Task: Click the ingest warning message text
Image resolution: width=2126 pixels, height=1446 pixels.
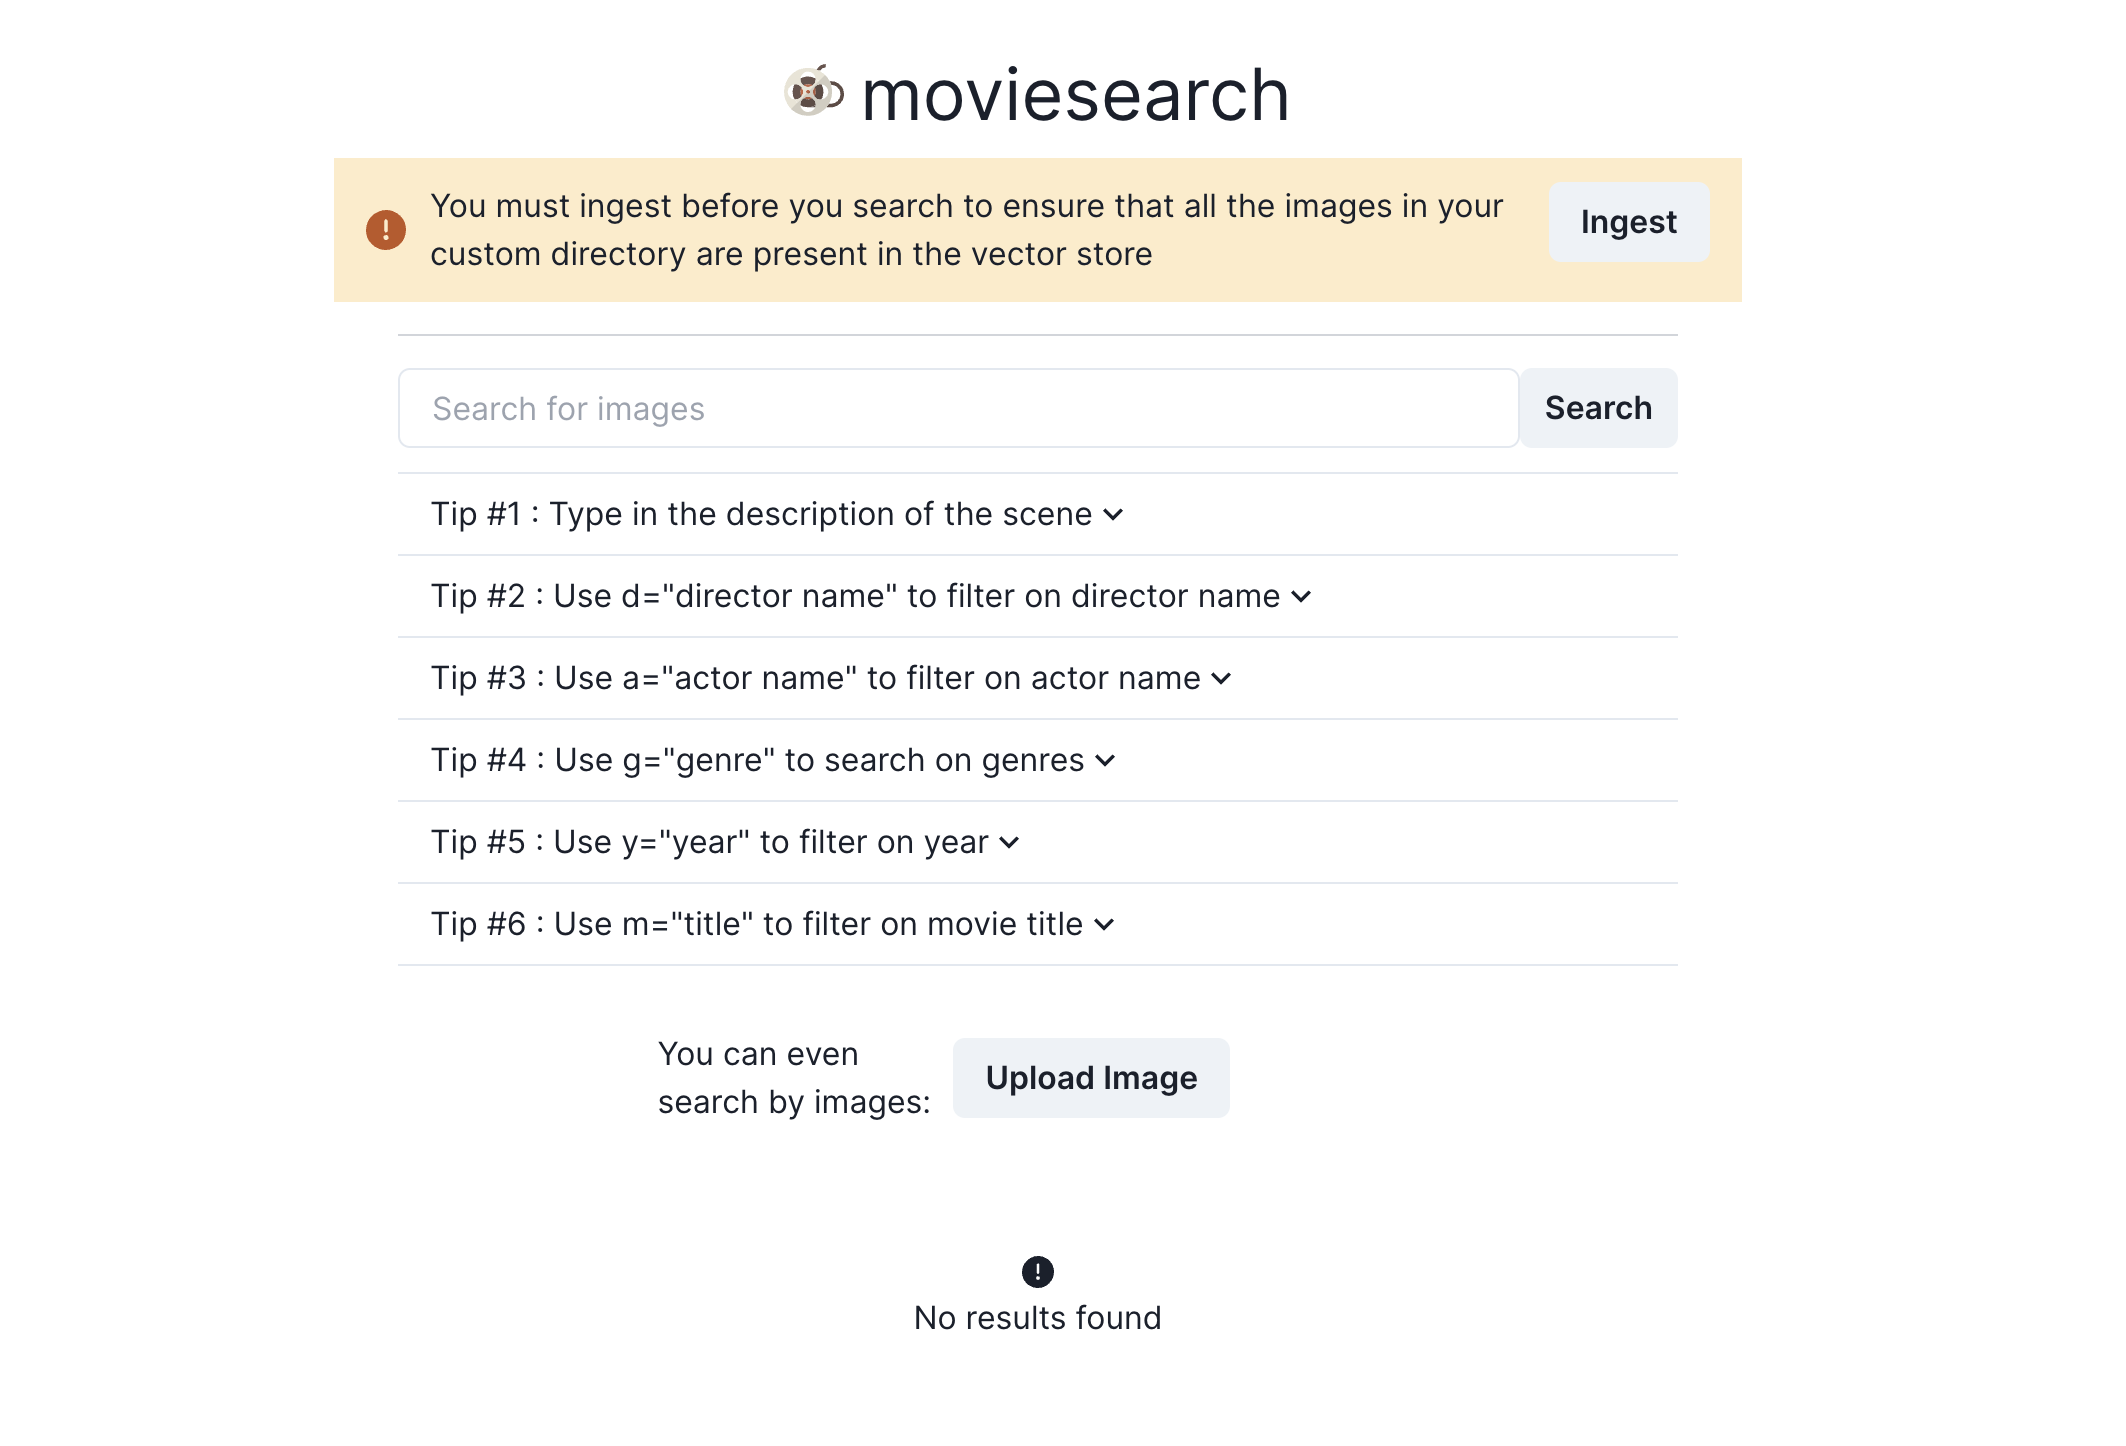Action: [966, 230]
